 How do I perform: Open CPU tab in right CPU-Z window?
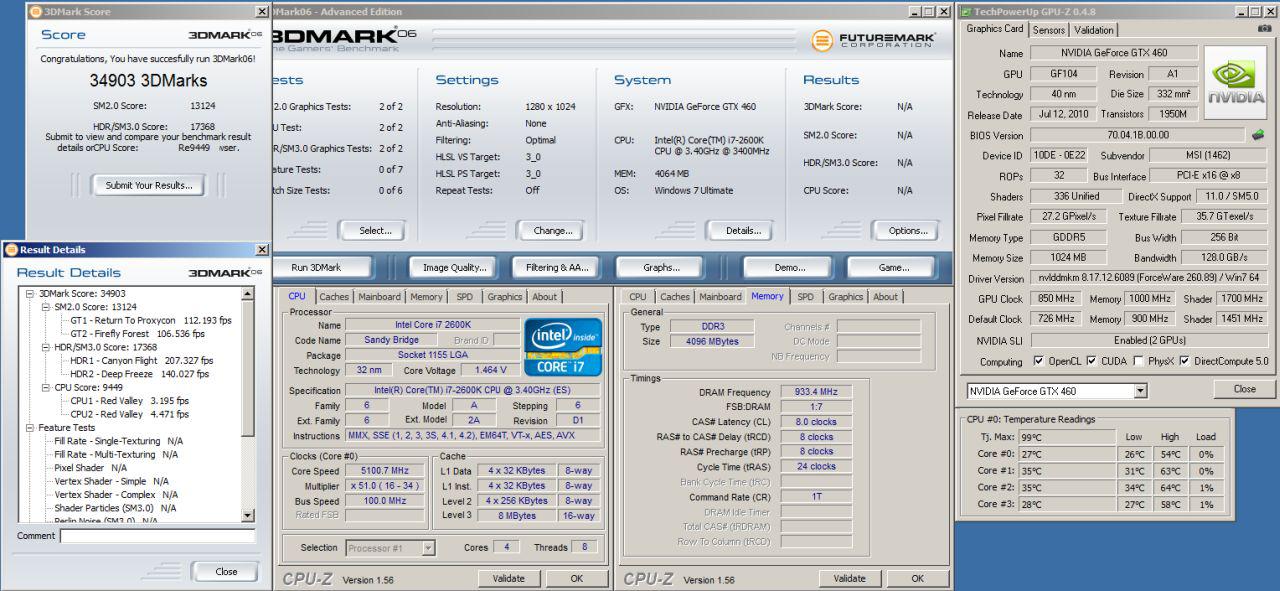638,297
